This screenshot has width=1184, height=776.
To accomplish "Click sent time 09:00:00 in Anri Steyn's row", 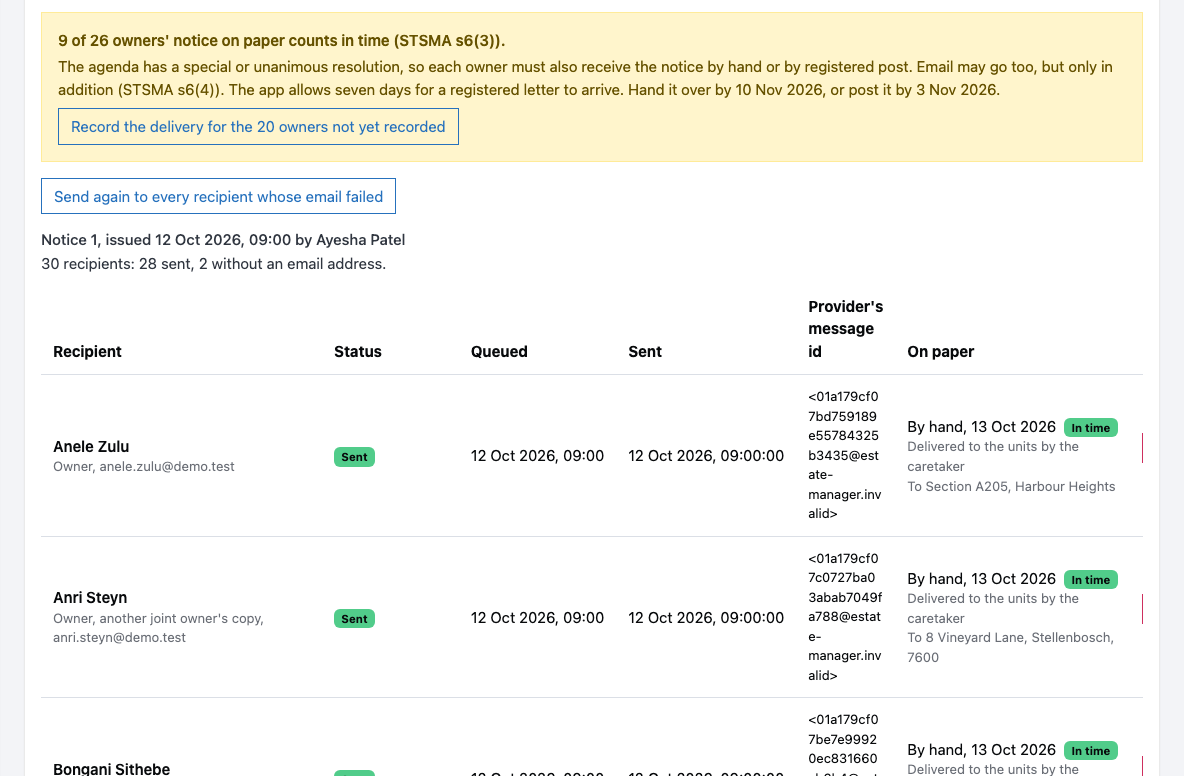I will click(x=706, y=618).
